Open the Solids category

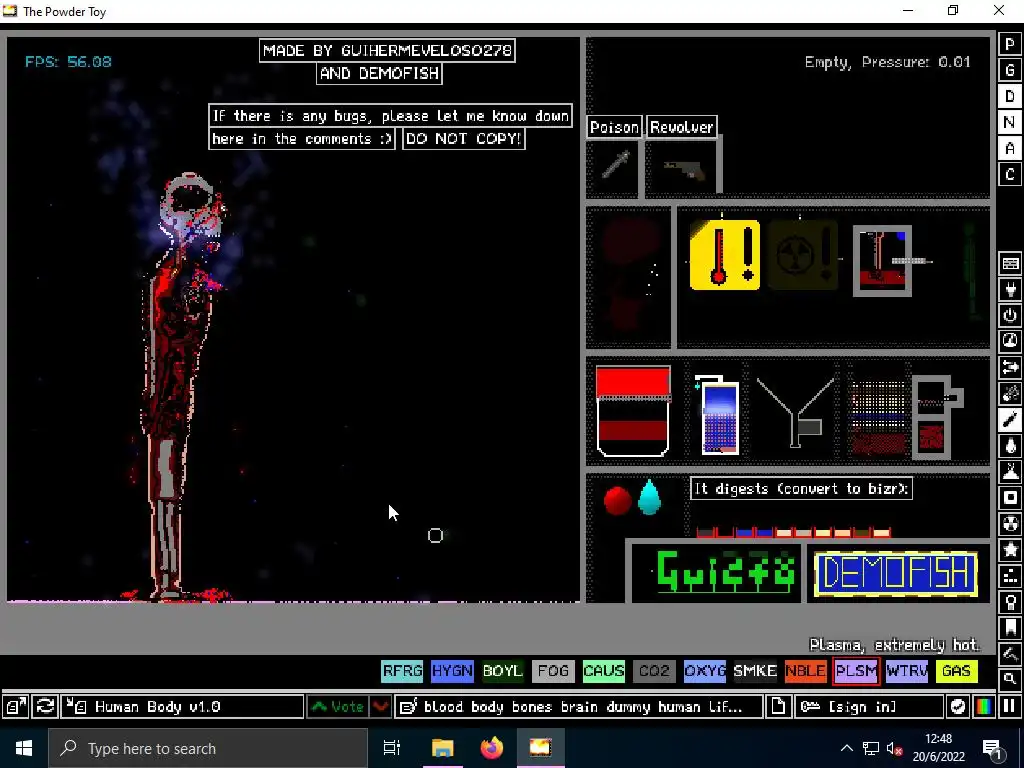[x=1010, y=498]
